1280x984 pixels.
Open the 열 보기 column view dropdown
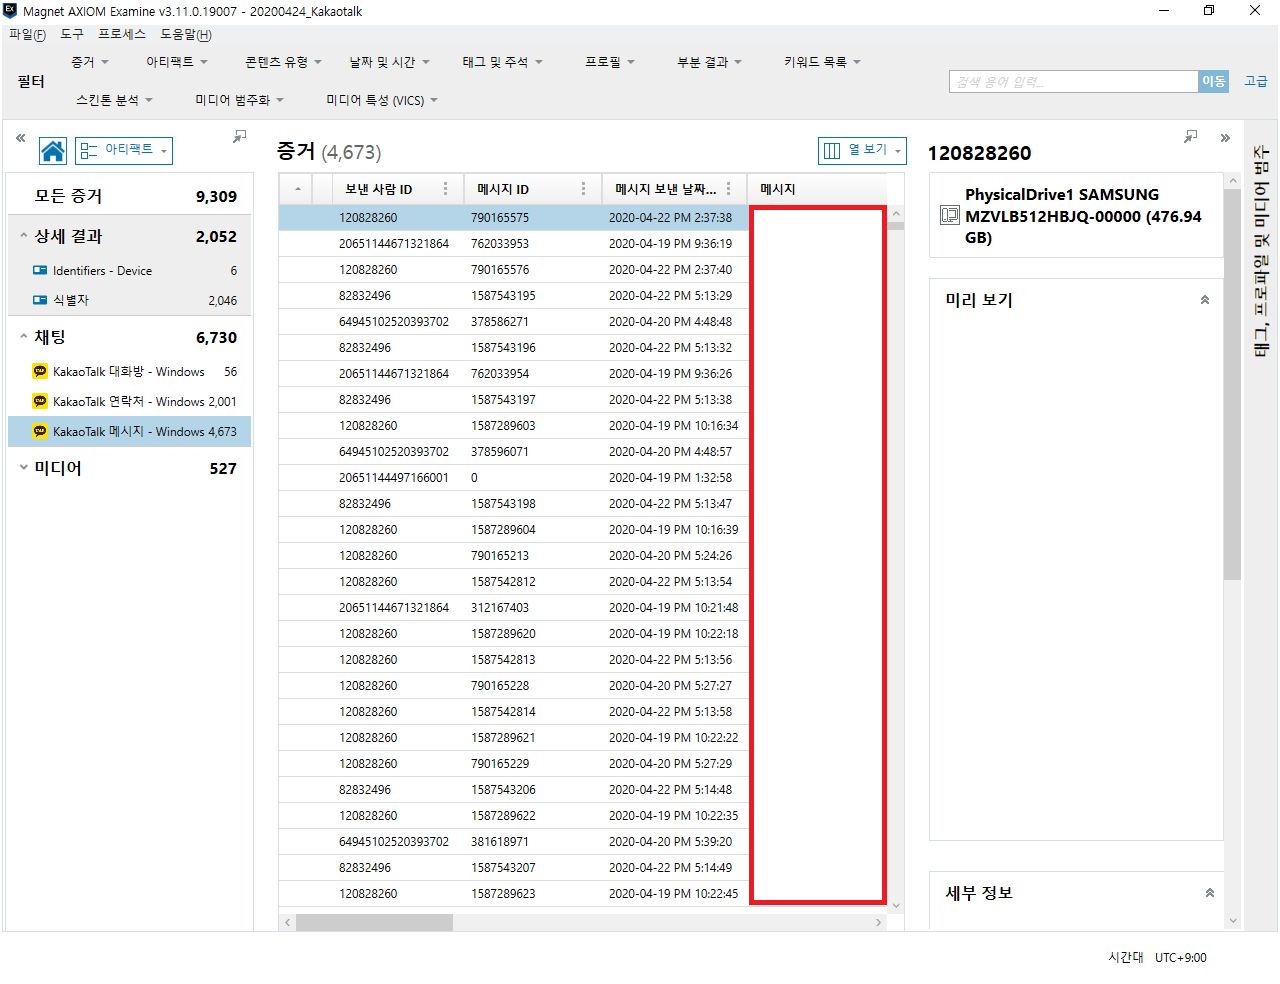[862, 151]
